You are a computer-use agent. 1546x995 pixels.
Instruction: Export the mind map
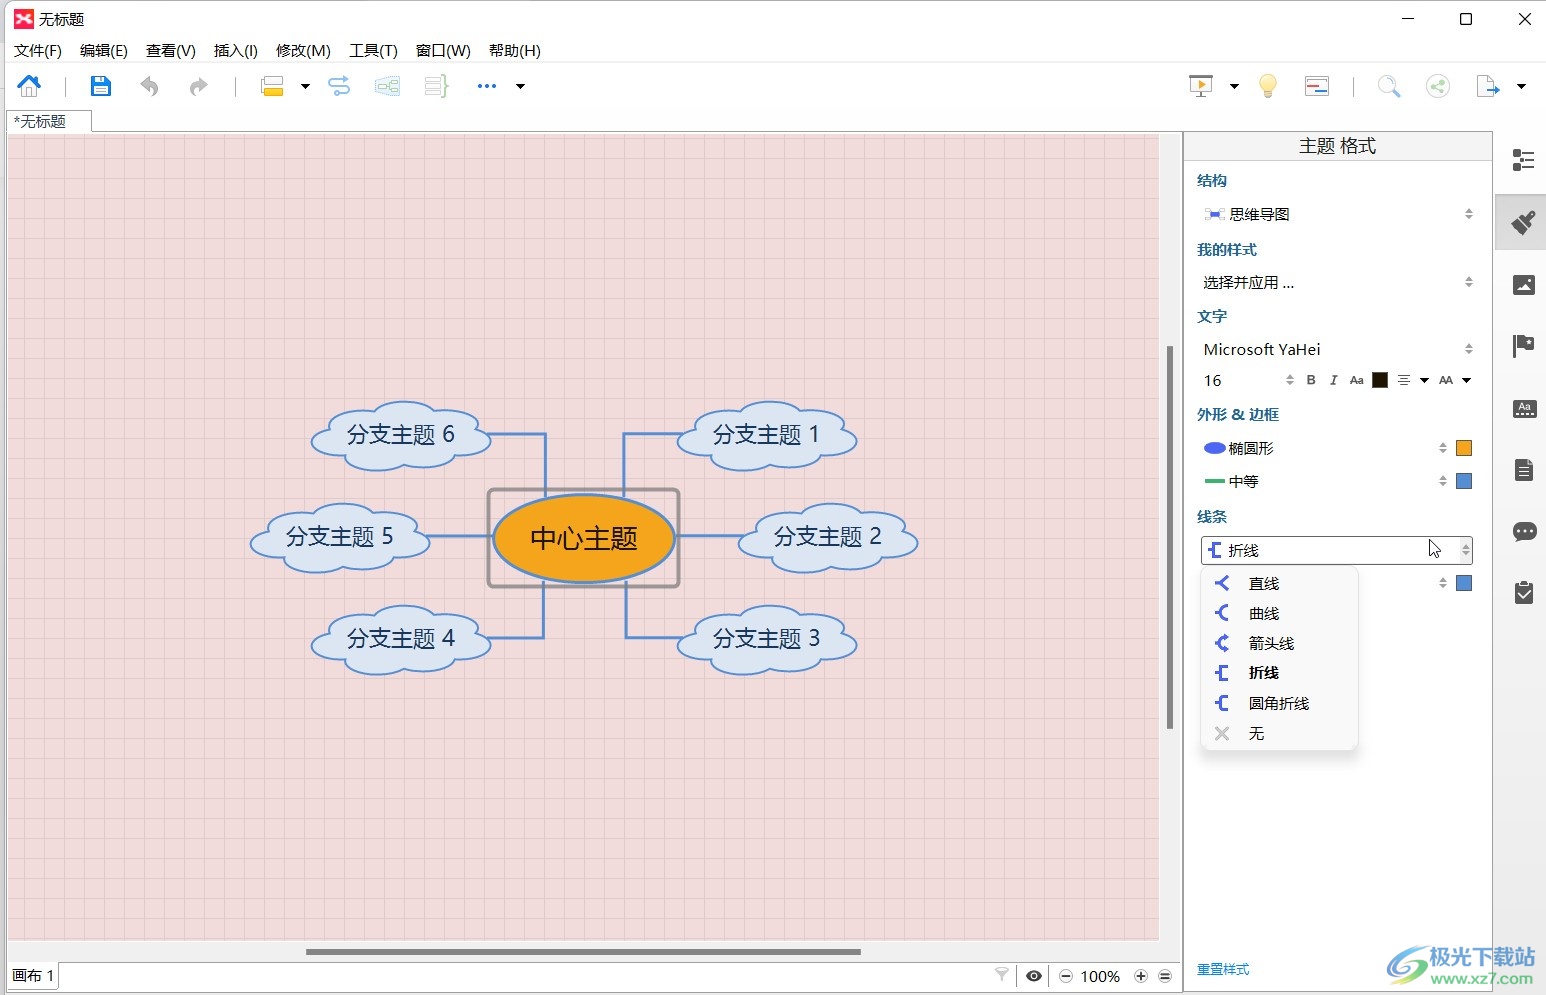[x=1488, y=86]
